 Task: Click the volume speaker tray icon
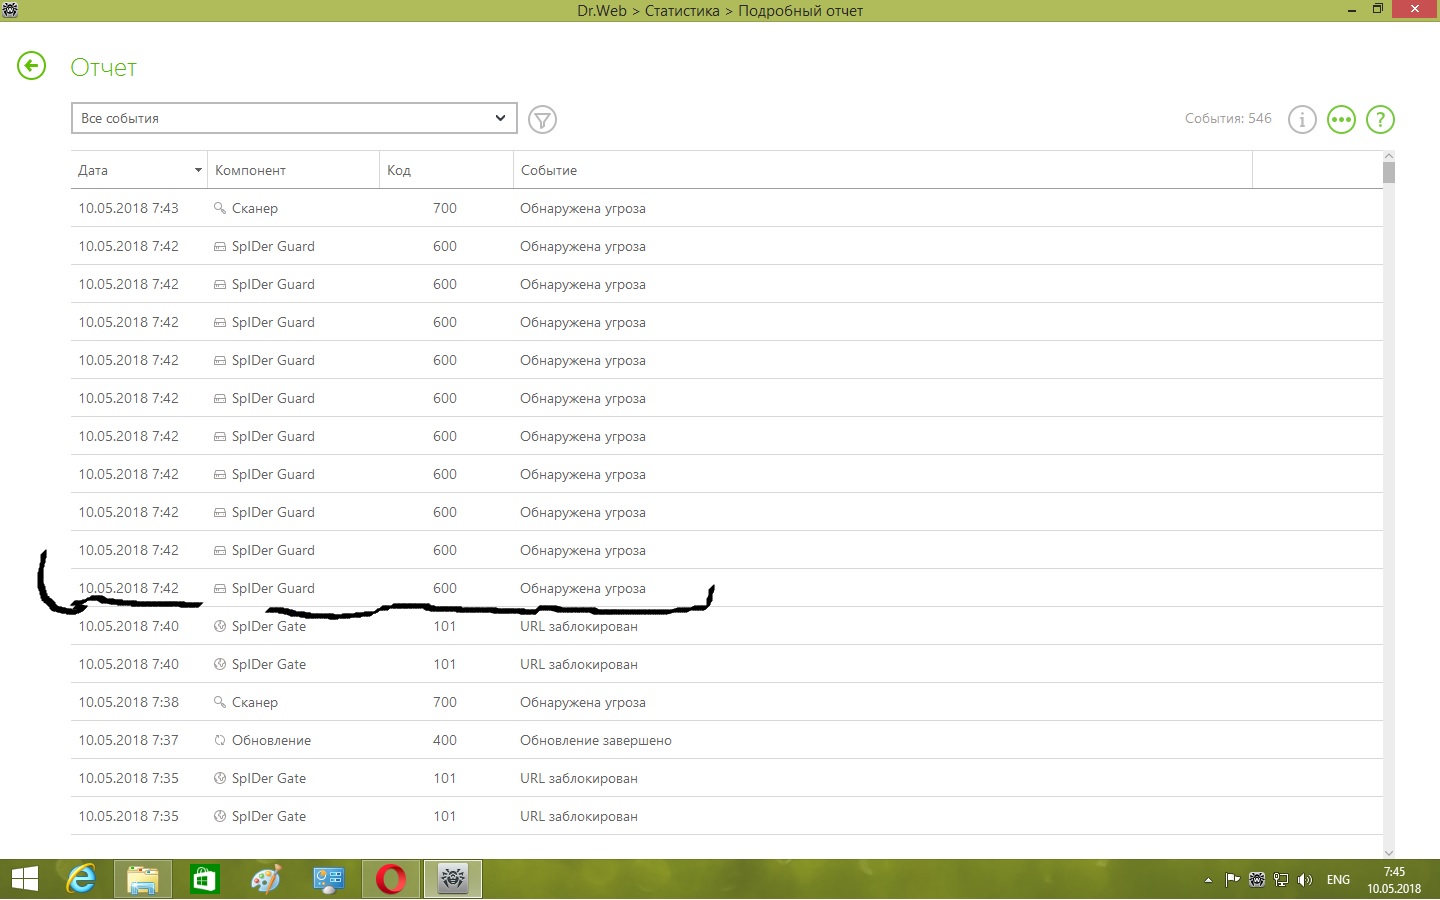point(1305,880)
